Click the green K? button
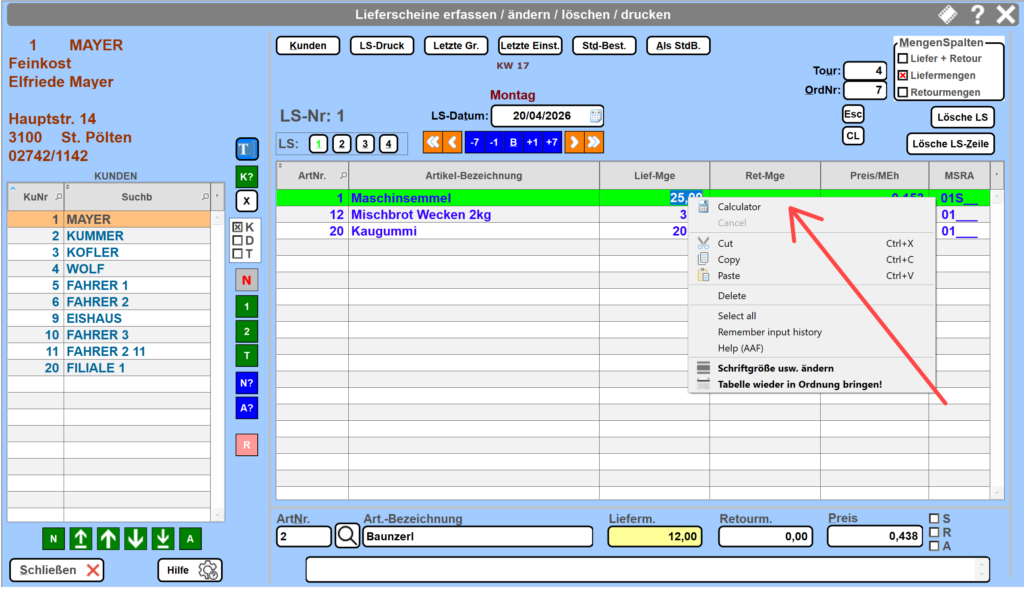The width and height of the screenshot is (1024, 589). (246, 176)
